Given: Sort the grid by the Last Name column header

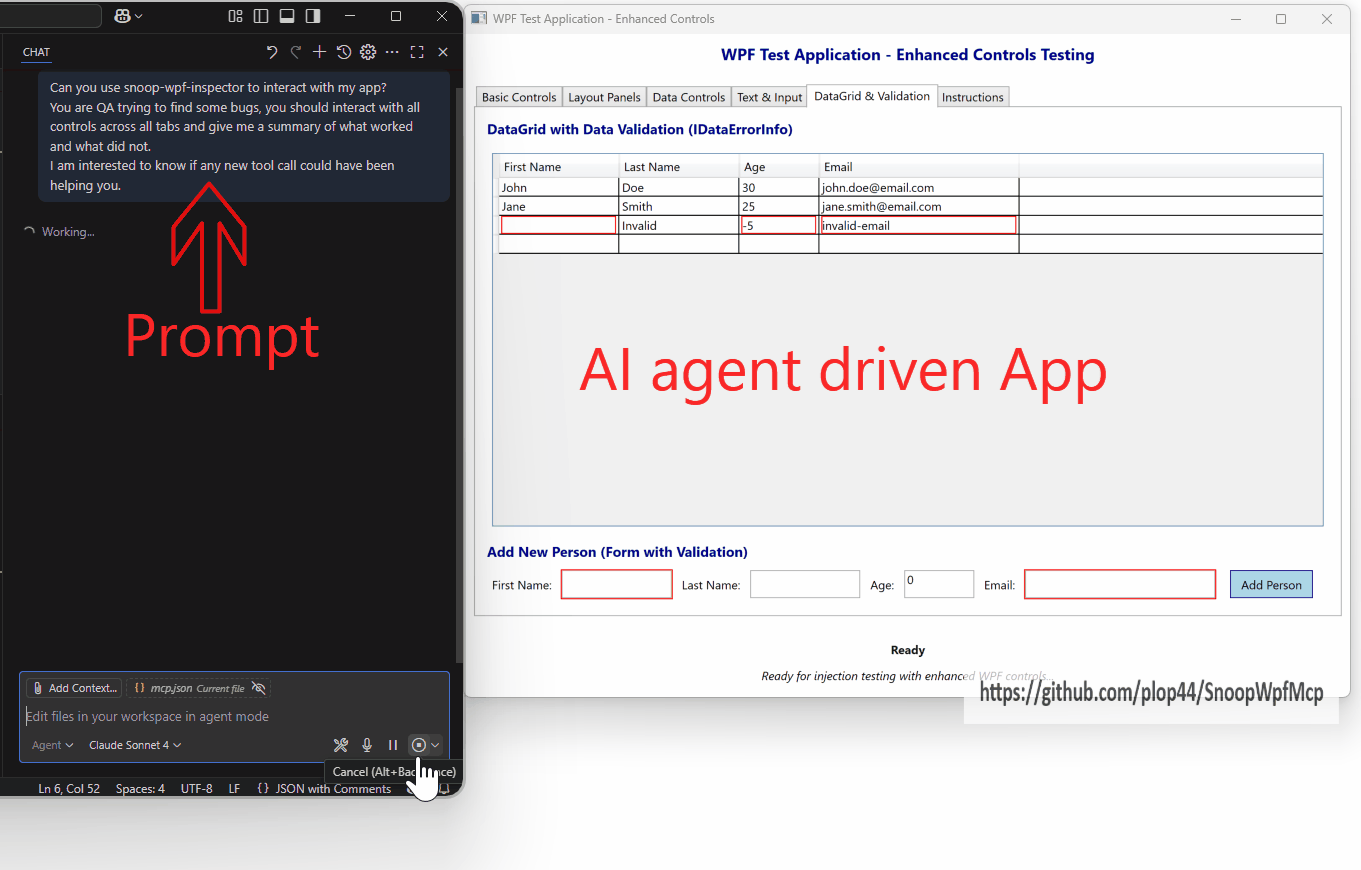Looking at the screenshot, I should pyautogui.click(x=678, y=167).
